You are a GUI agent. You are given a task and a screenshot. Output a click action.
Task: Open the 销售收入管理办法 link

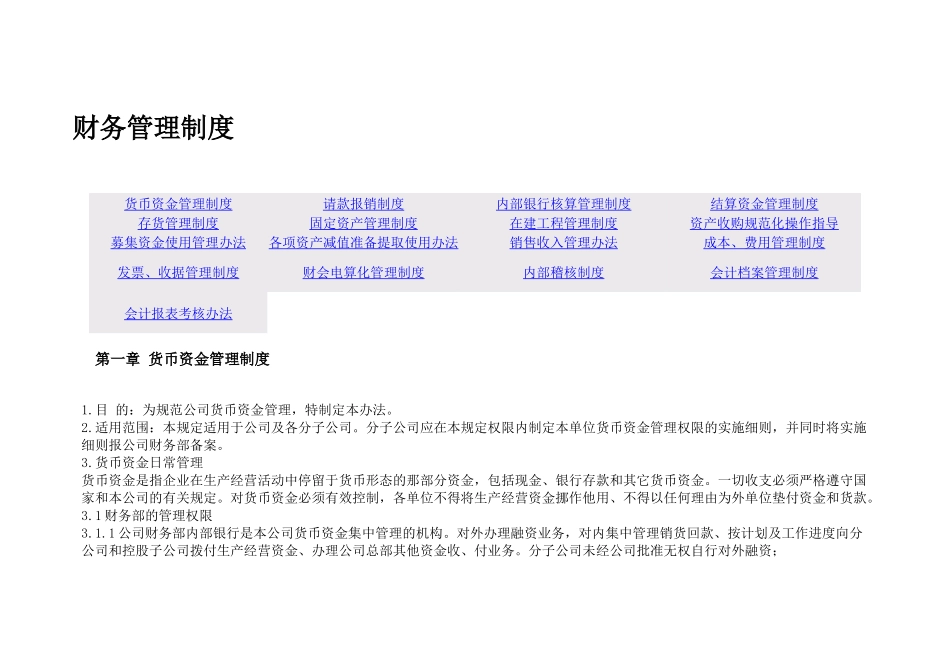pyautogui.click(x=563, y=243)
